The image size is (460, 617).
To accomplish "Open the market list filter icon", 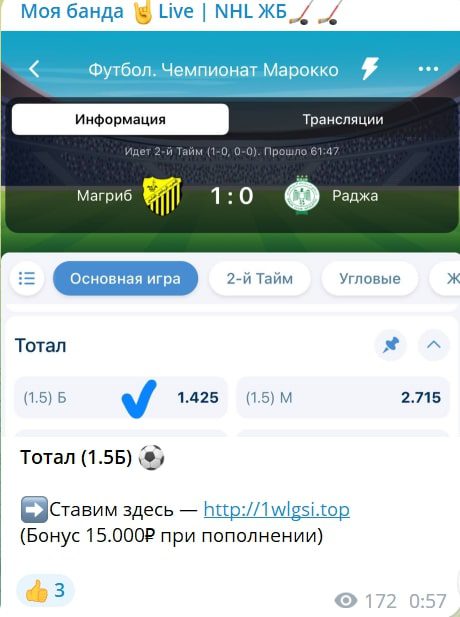I will coord(27,279).
